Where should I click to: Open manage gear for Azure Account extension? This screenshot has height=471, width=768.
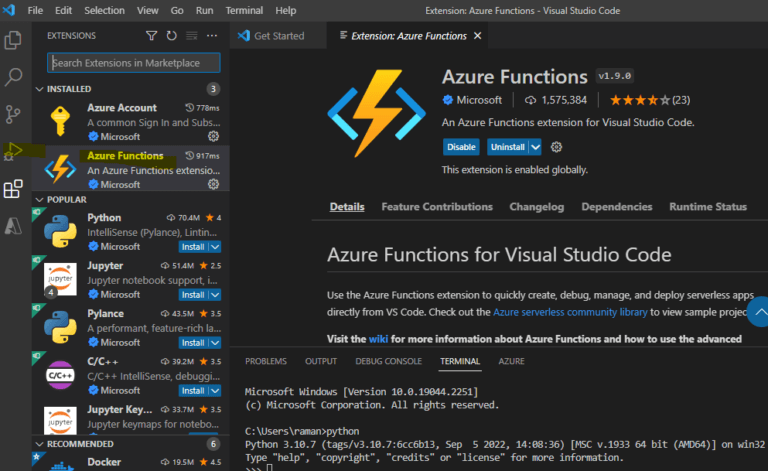[x=213, y=136]
